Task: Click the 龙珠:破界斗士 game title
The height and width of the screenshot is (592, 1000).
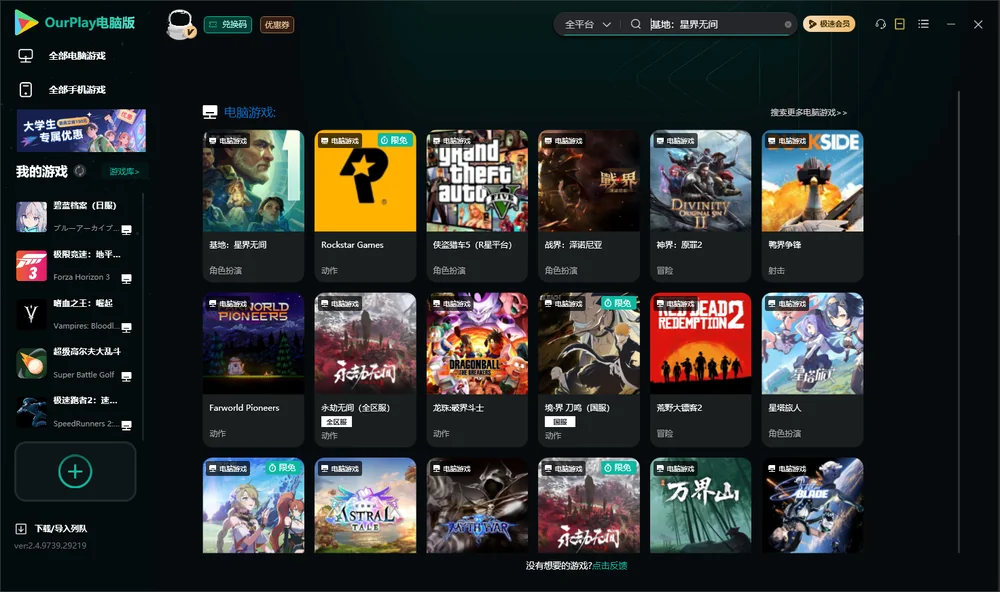Action: pos(458,408)
